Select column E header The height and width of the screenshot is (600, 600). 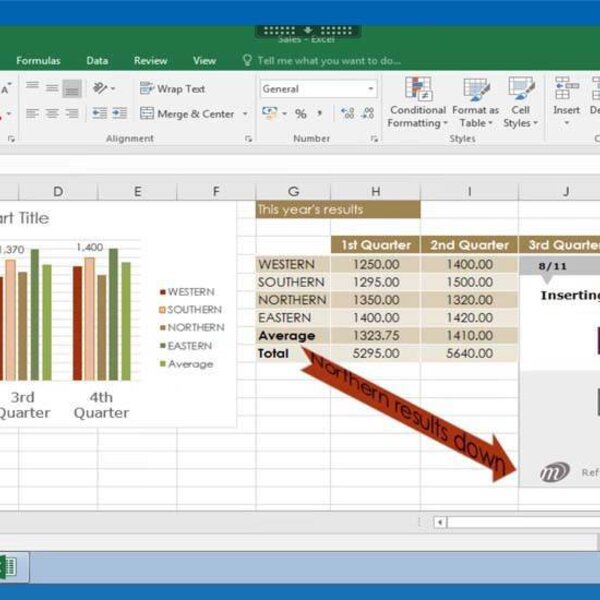(x=137, y=191)
